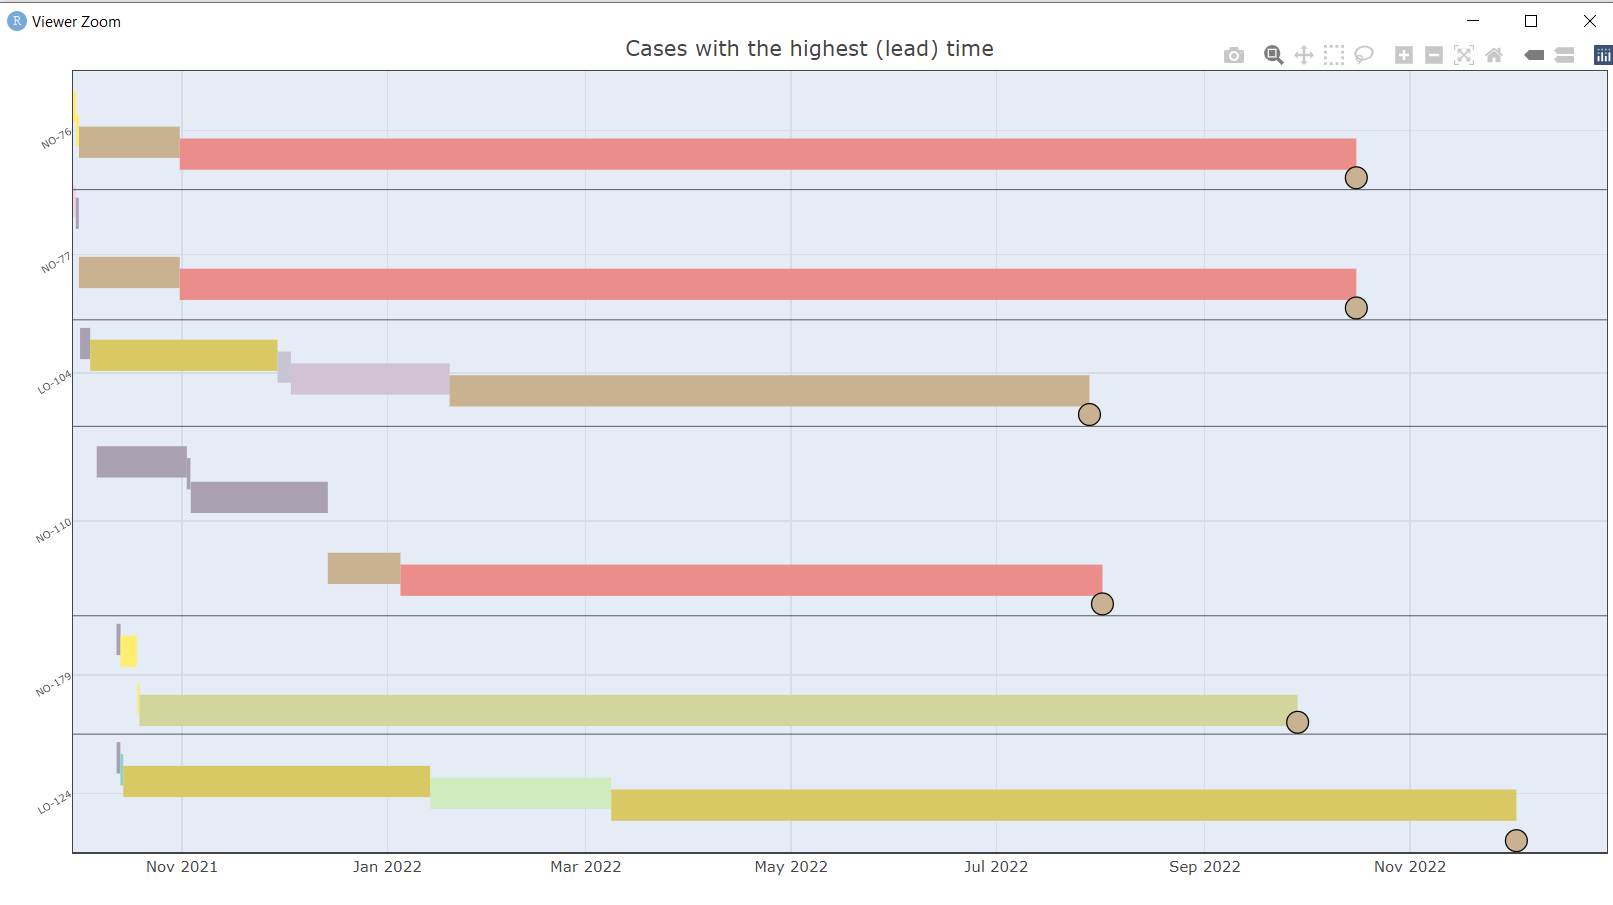
Task: Zoom out using the minus icon
Action: (x=1433, y=55)
